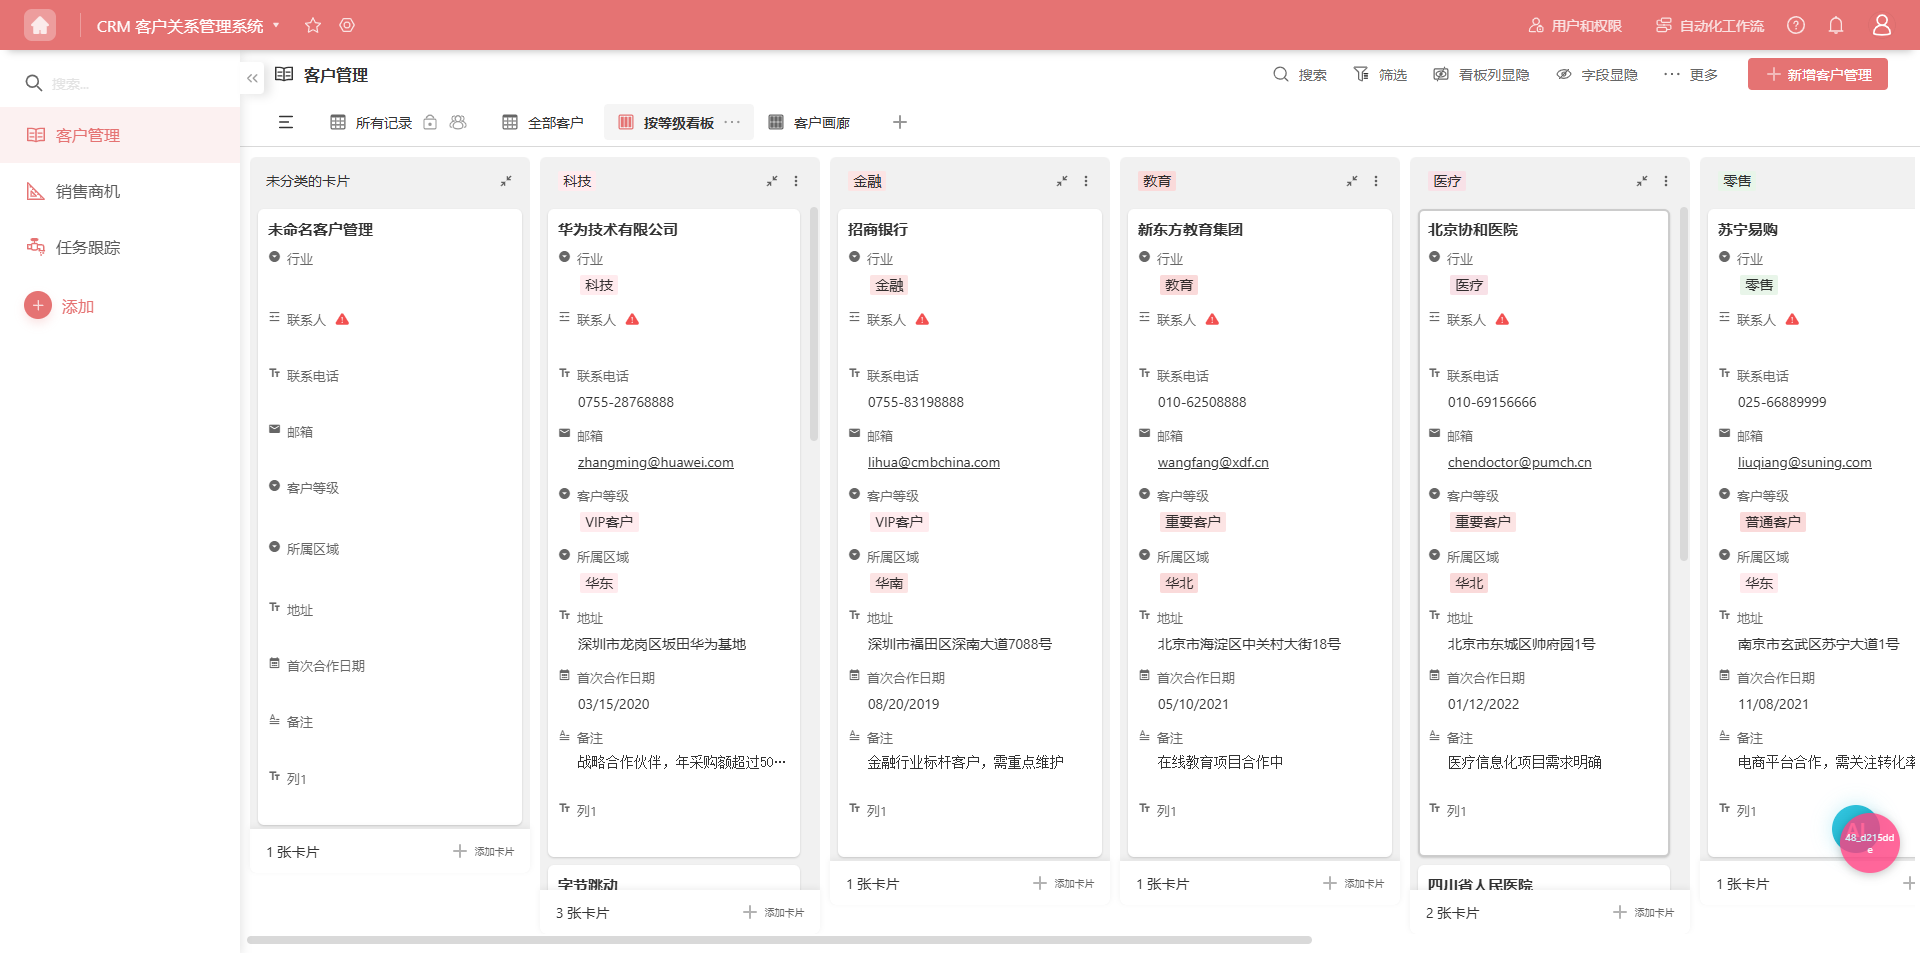Expand CRM 客户关系管理系统 app dropdown
This screenshot has width=1920, height=953.
pos(276,25)
